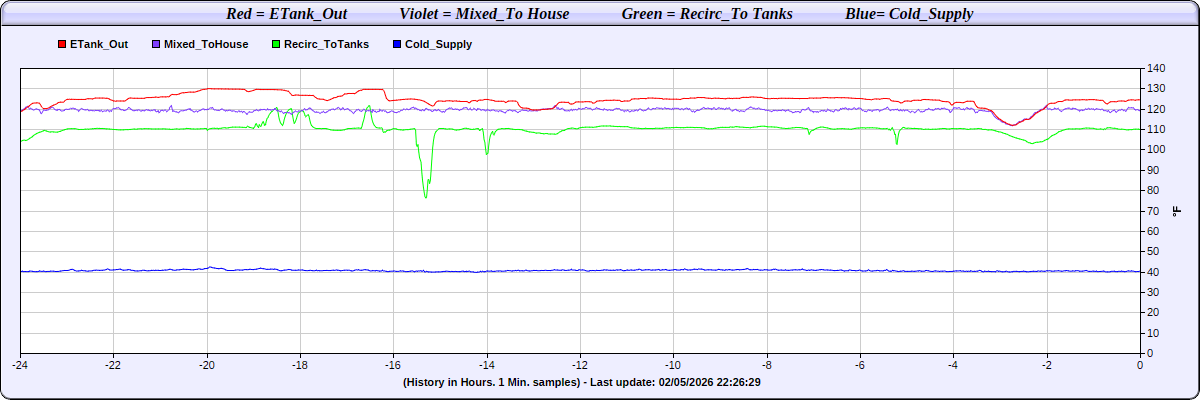Image resolution: width=1200 pixels, height=400 pixels.
Task: Click the °F unit label on the right axis
Action: point(1176,211)
